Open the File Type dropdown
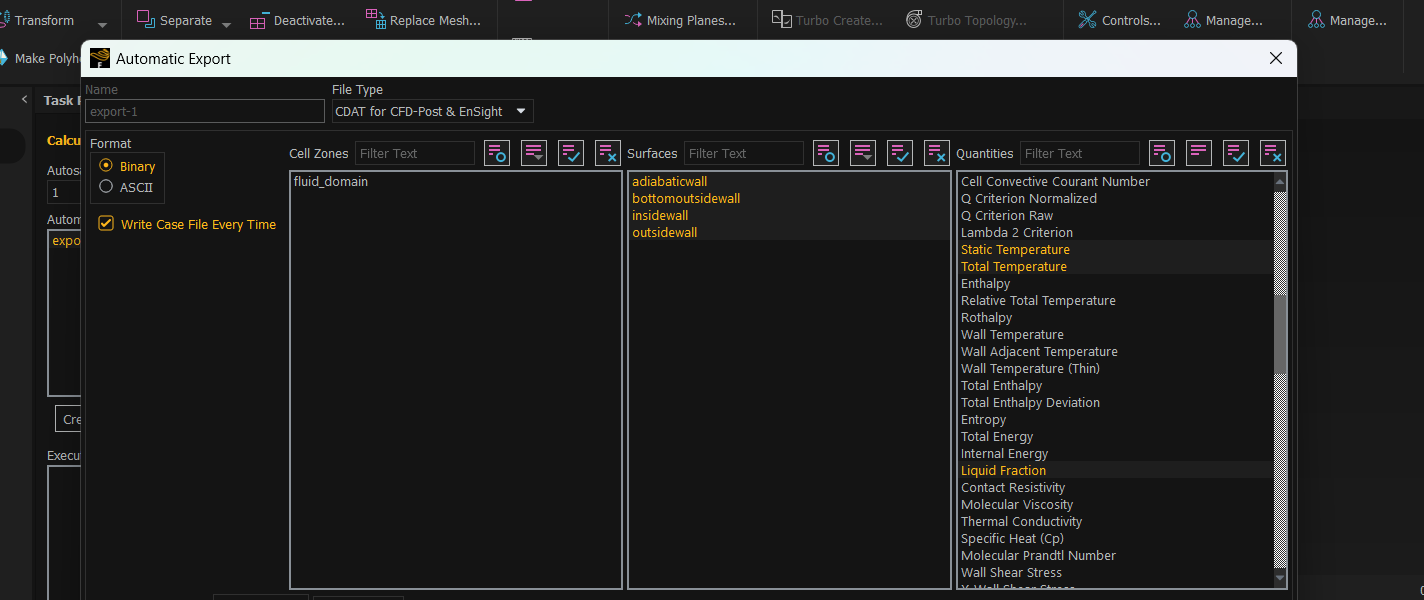Screen dimensions: 1424x600 click(x=432, y=111)
